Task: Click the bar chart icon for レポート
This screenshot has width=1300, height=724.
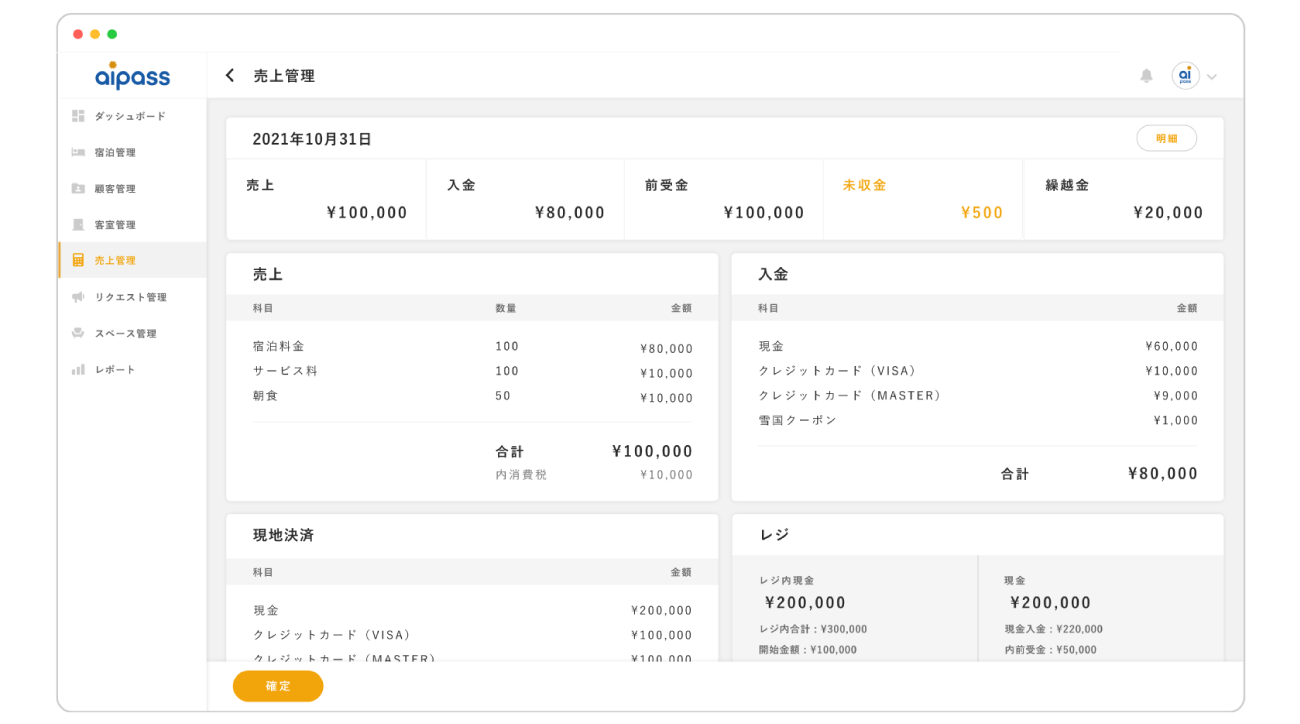Action: (x=78, y=370)
